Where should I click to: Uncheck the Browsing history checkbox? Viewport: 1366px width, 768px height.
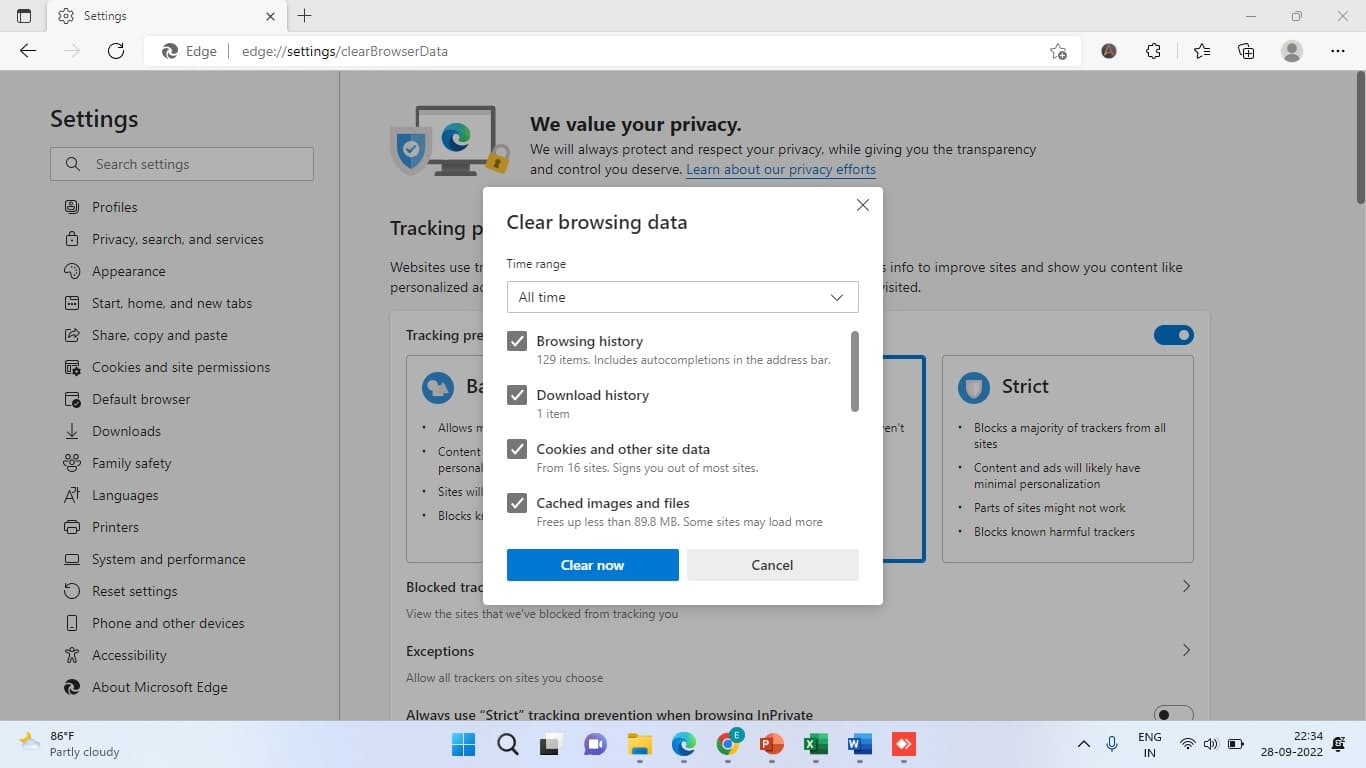tap(517, 341)
